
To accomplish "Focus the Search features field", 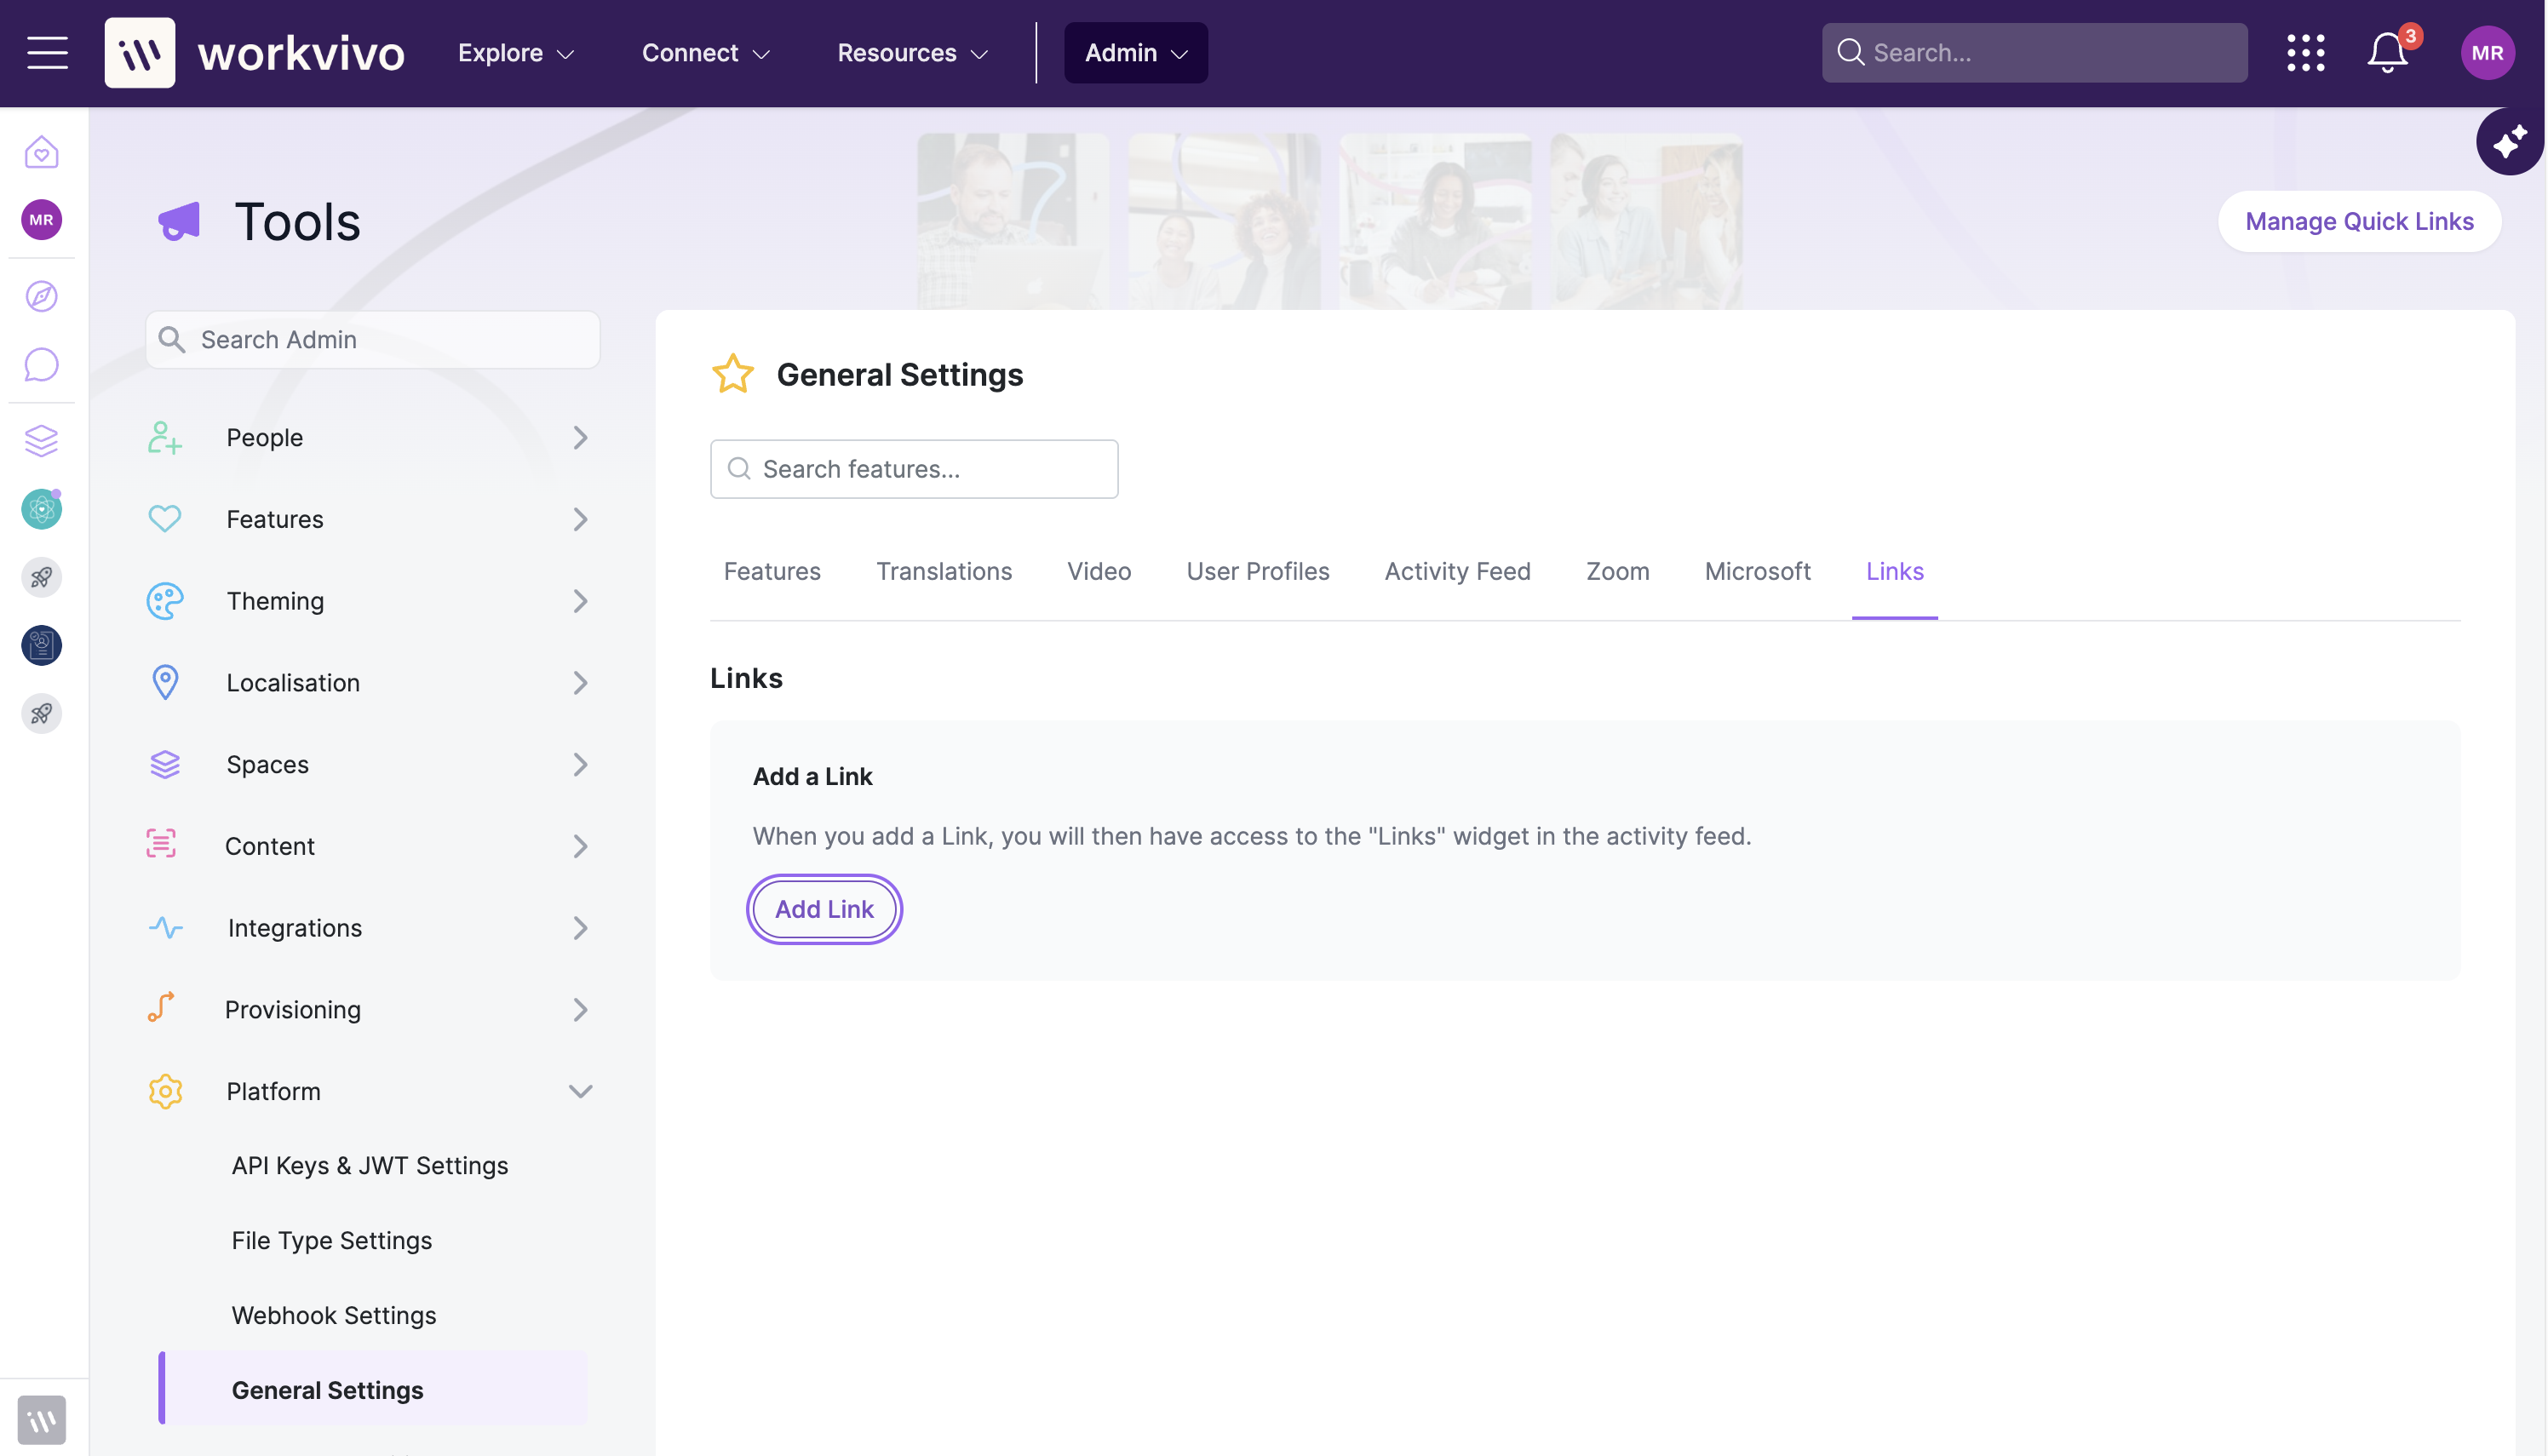I will pyautogui.click(x=914, y=469).
